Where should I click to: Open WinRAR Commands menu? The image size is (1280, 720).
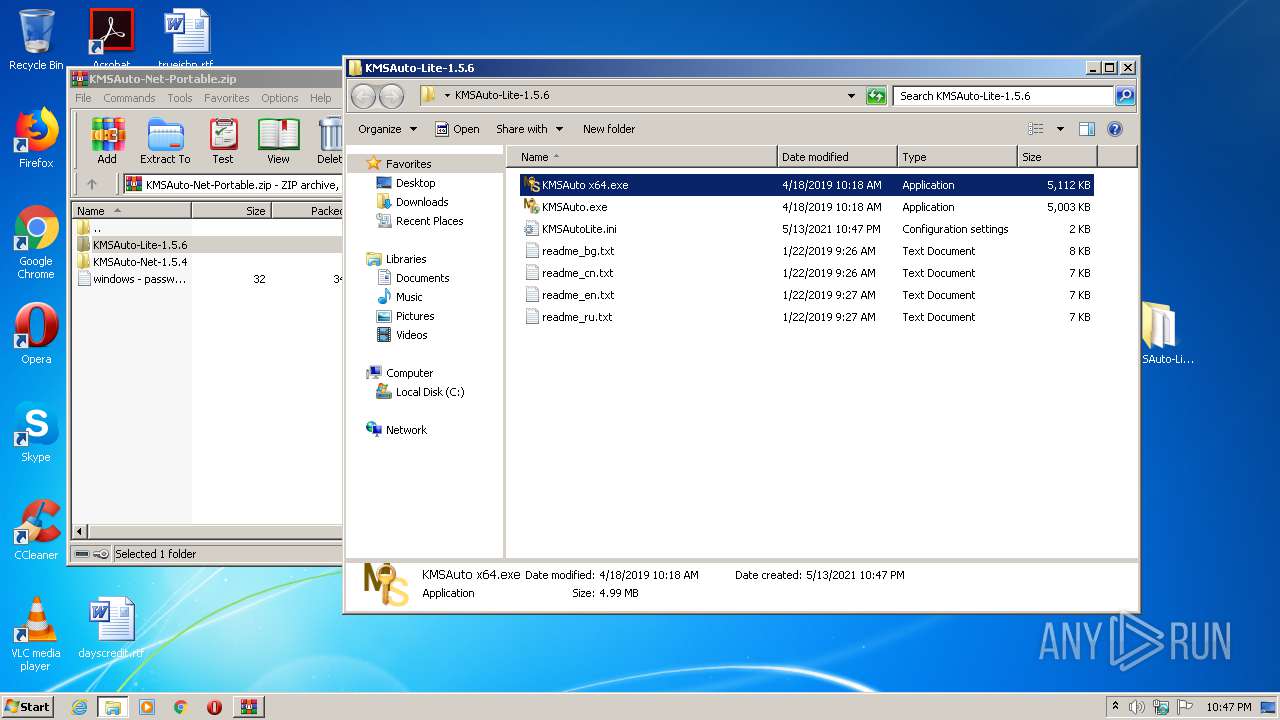129,98
